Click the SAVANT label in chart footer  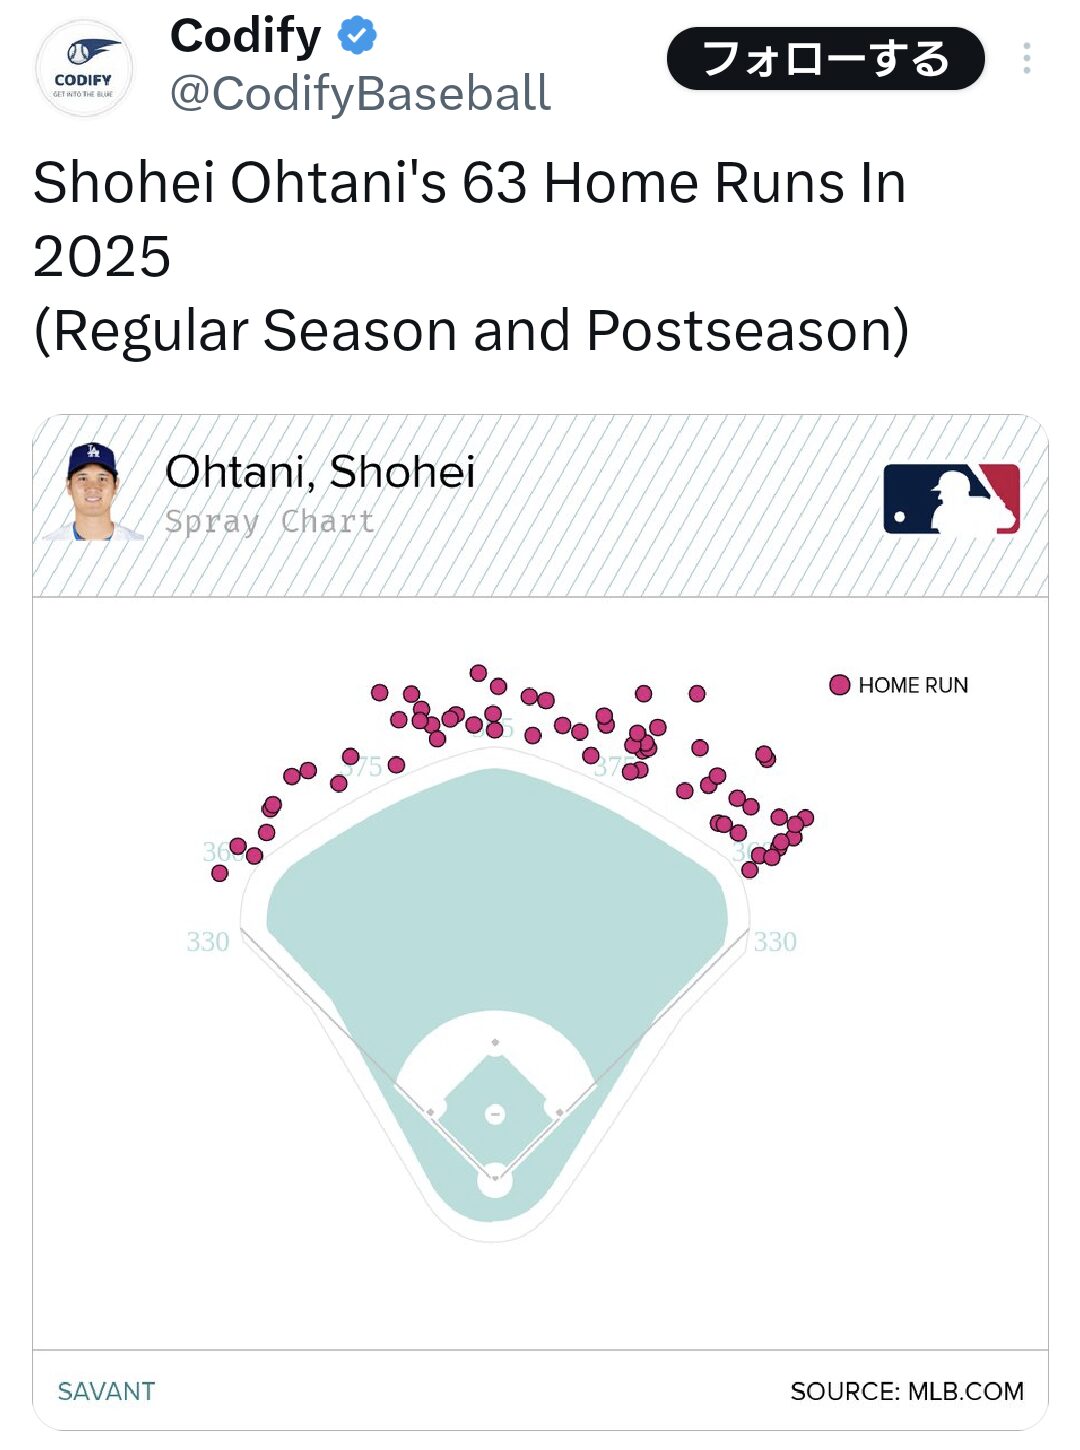tap(106, 1391)
